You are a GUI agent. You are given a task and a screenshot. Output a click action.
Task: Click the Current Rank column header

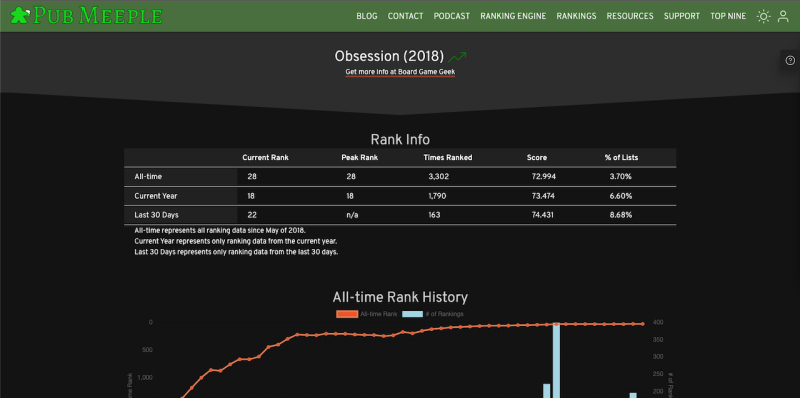(265, 158)
